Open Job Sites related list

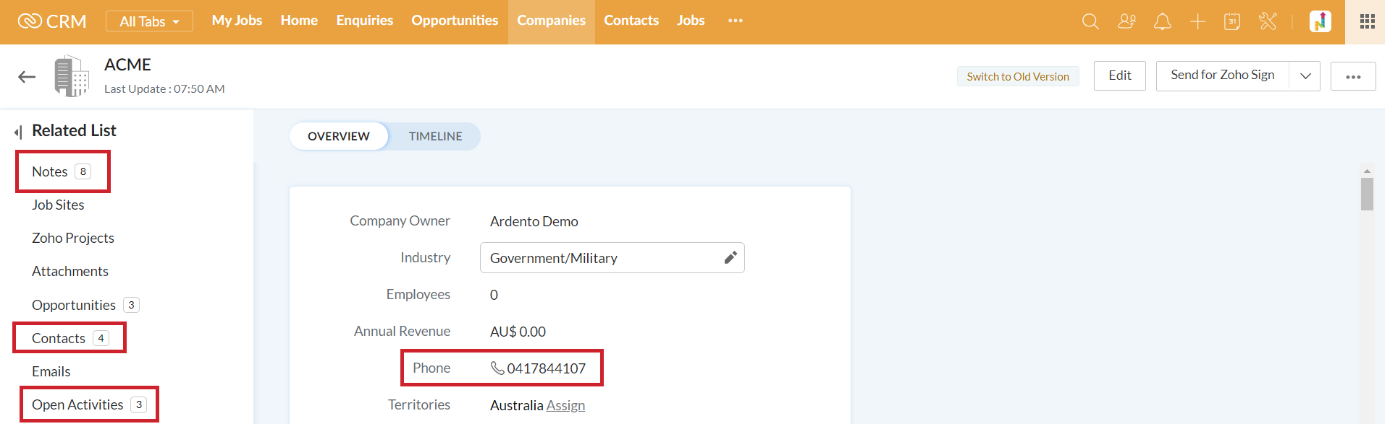58,205
